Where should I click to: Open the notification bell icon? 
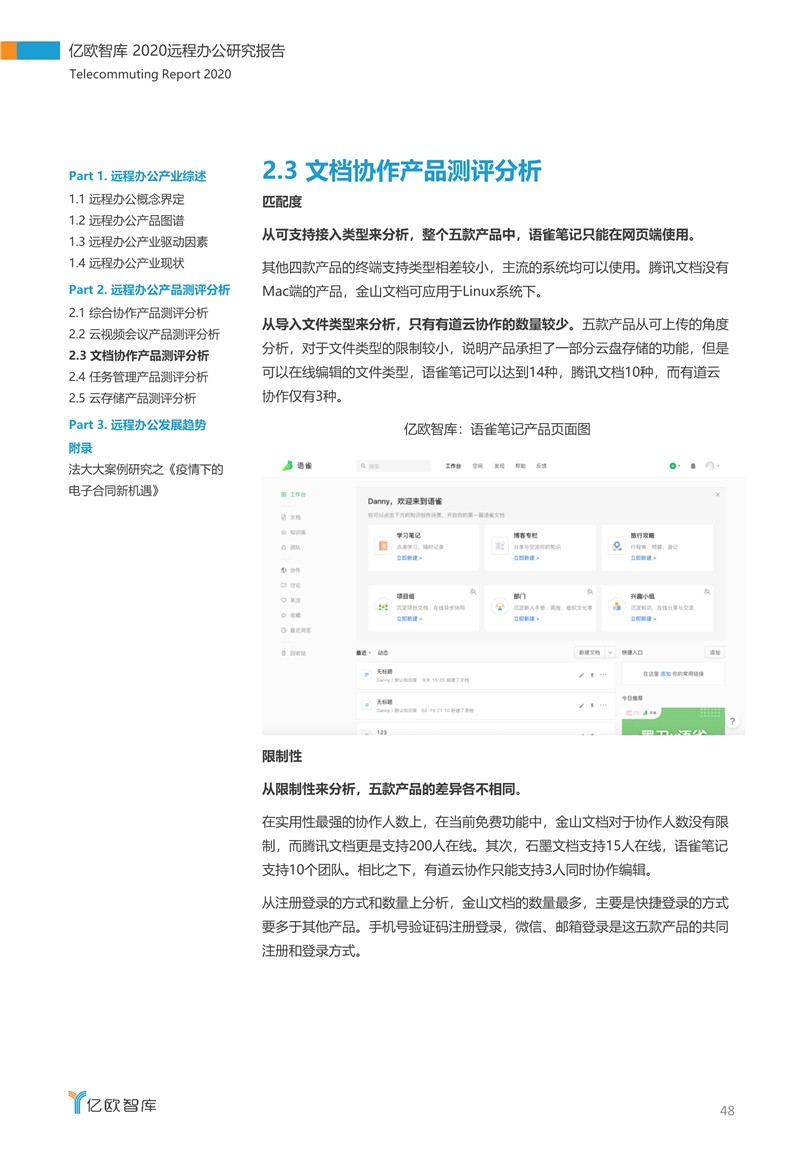coord(692,466)
